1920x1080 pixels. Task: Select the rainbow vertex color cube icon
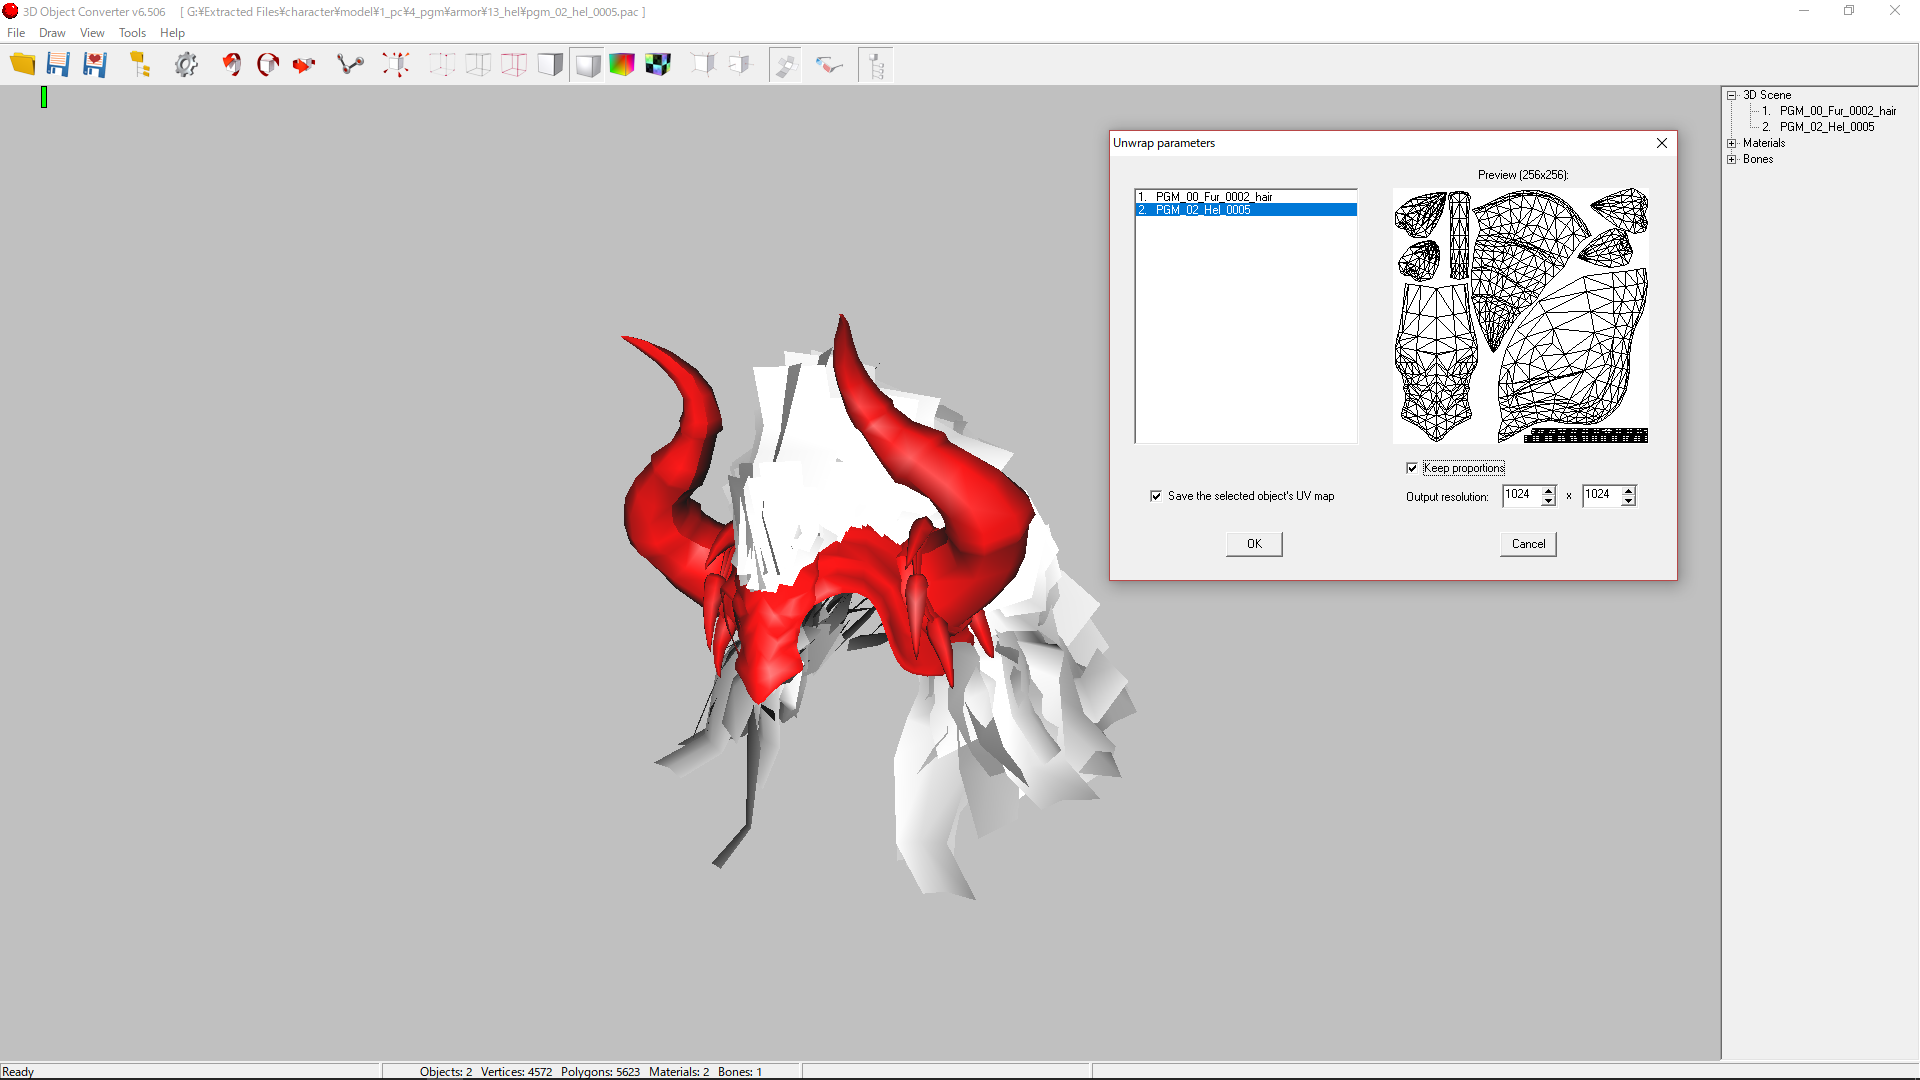[x=622, y=65]
